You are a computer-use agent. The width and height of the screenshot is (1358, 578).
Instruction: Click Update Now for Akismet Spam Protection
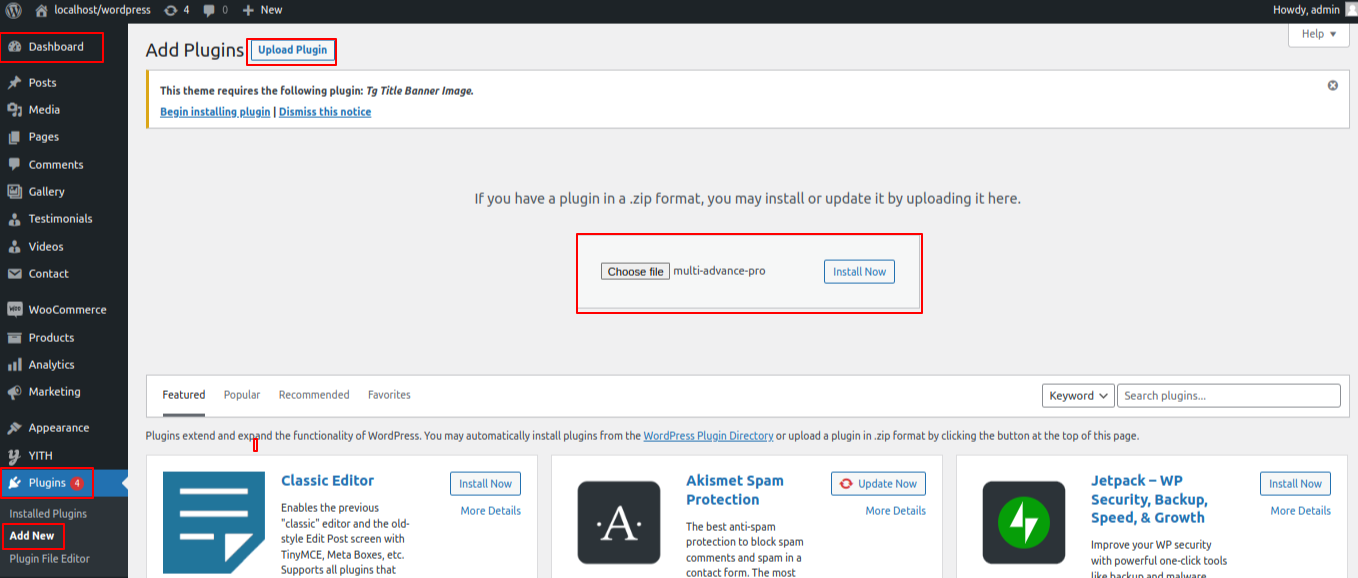pos(878,484)
